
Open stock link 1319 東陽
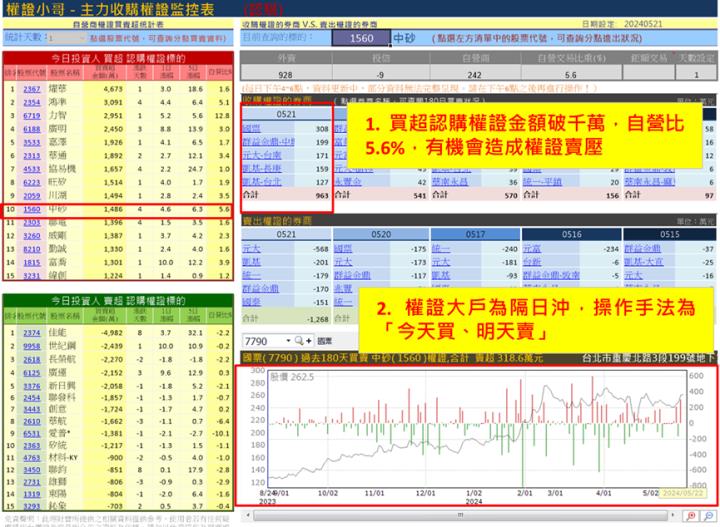coord(32,494)
